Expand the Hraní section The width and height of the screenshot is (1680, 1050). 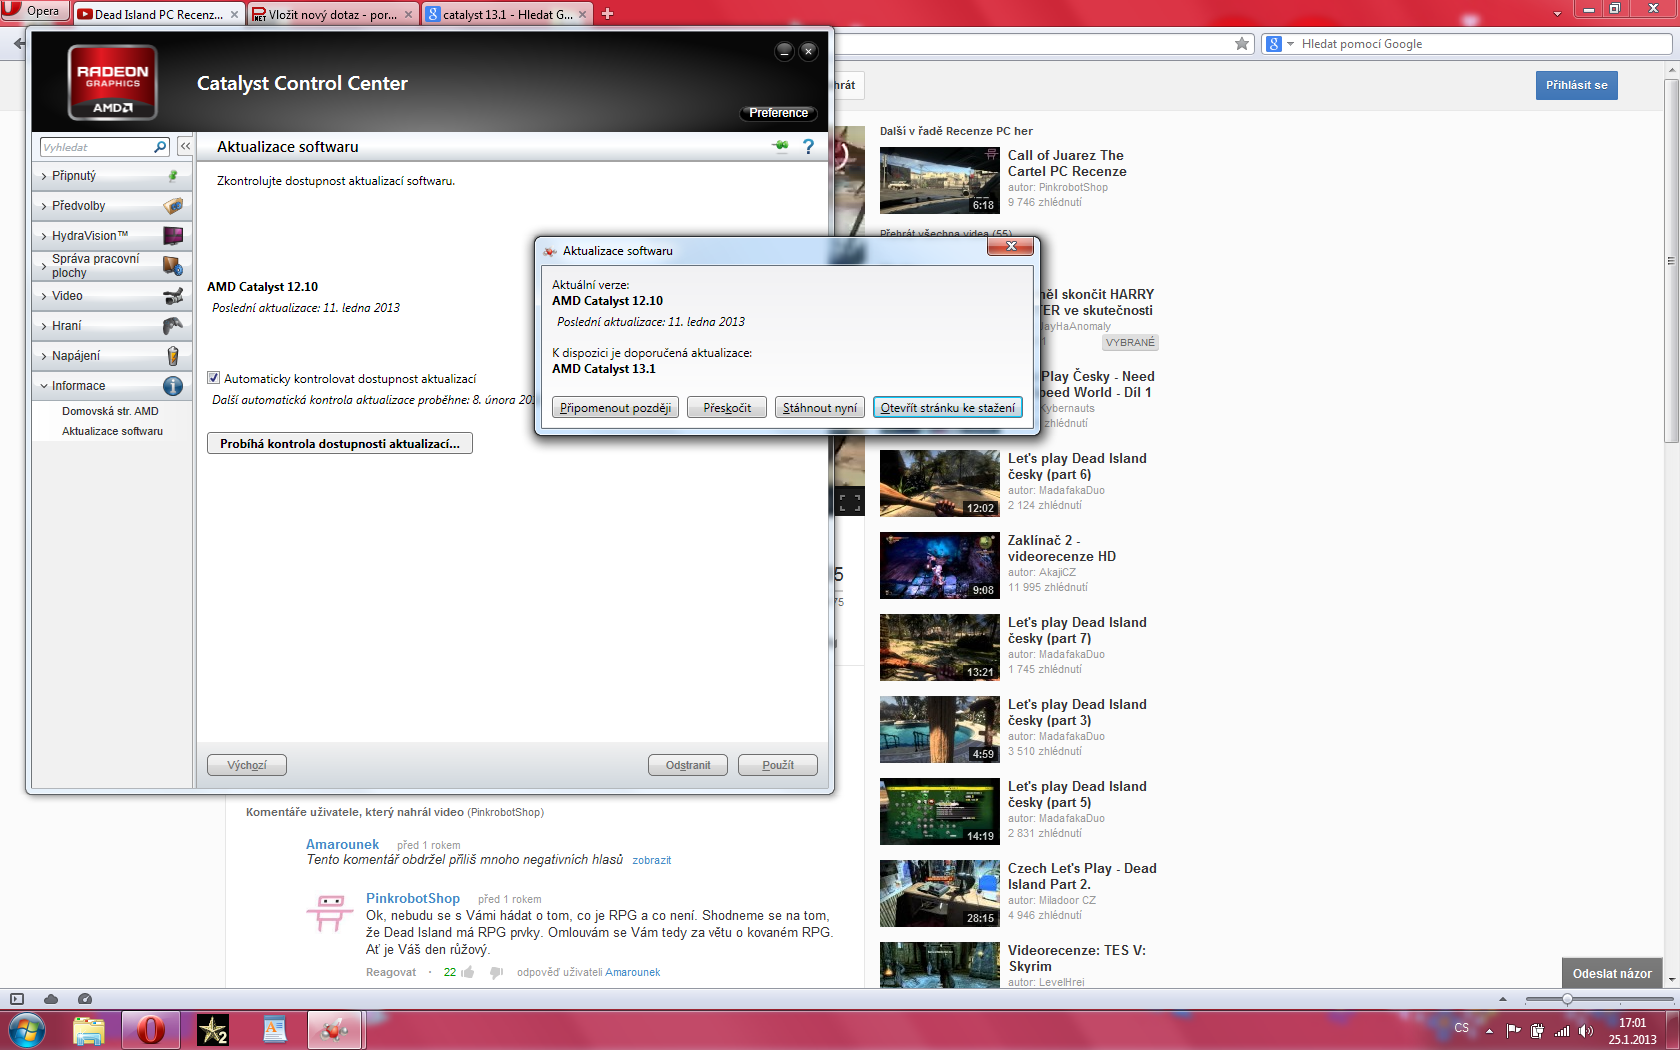click(x=43, y=326)
